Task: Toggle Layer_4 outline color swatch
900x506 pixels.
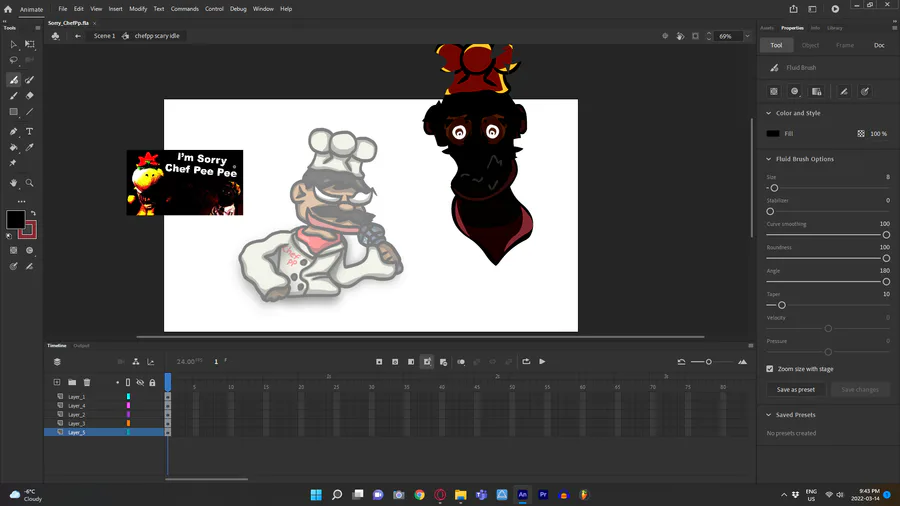Action: coord(128,406)
